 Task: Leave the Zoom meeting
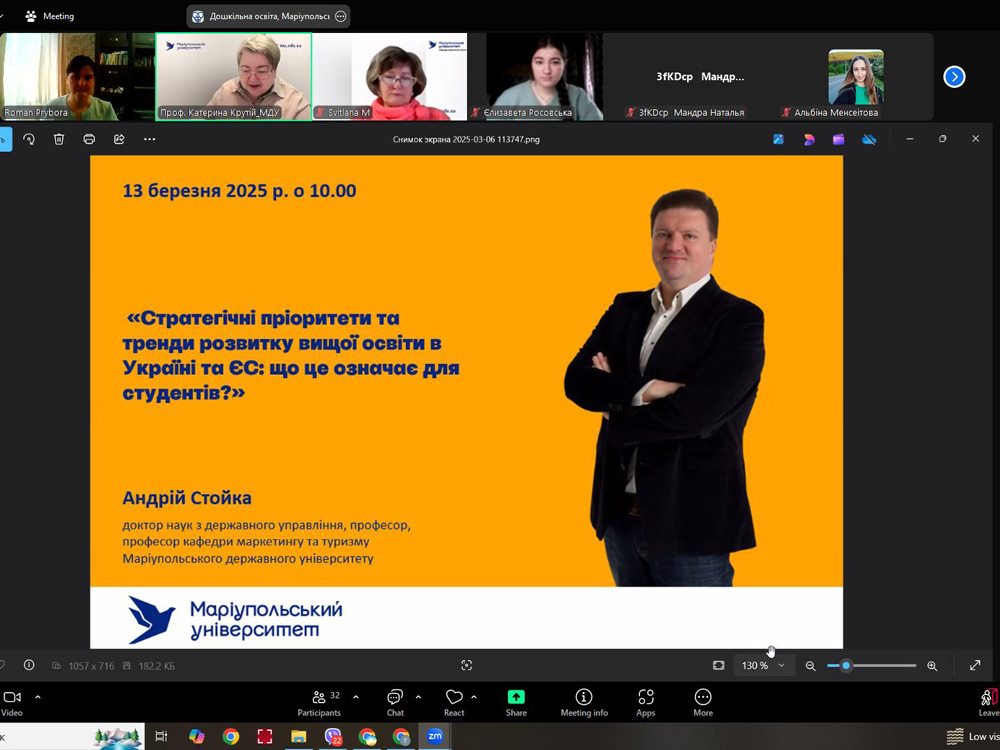[988, 702]
